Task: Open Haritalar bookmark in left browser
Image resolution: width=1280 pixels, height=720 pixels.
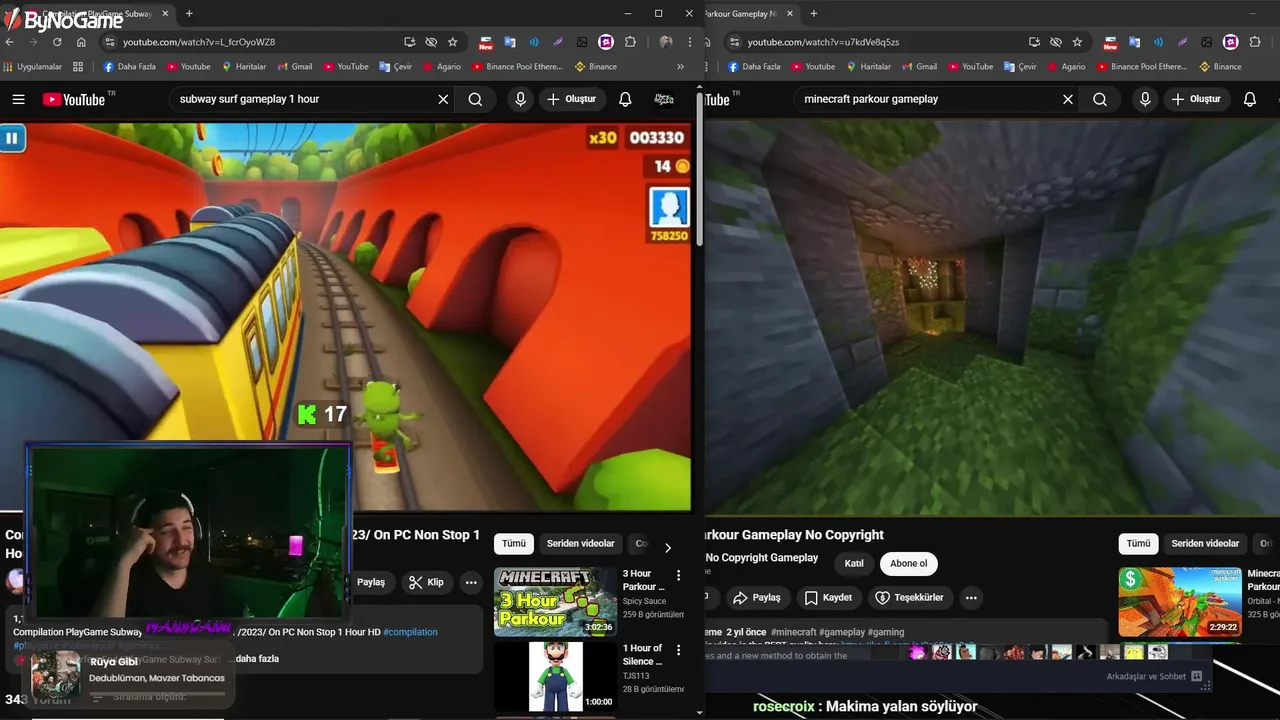Action: tap(244, 67)
